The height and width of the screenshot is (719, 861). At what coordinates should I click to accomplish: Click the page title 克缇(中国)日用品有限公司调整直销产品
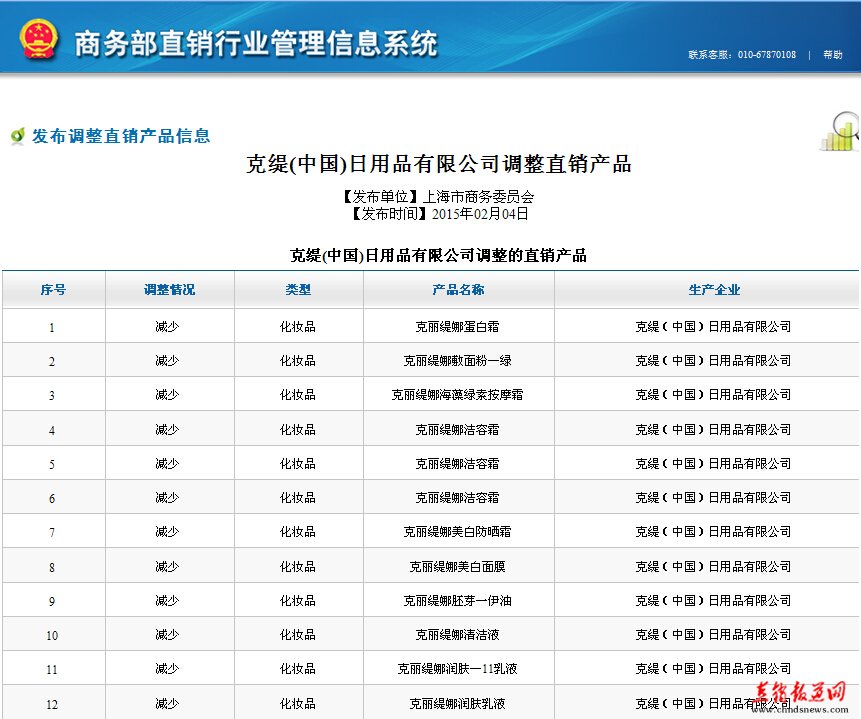(x=438, y=164)
